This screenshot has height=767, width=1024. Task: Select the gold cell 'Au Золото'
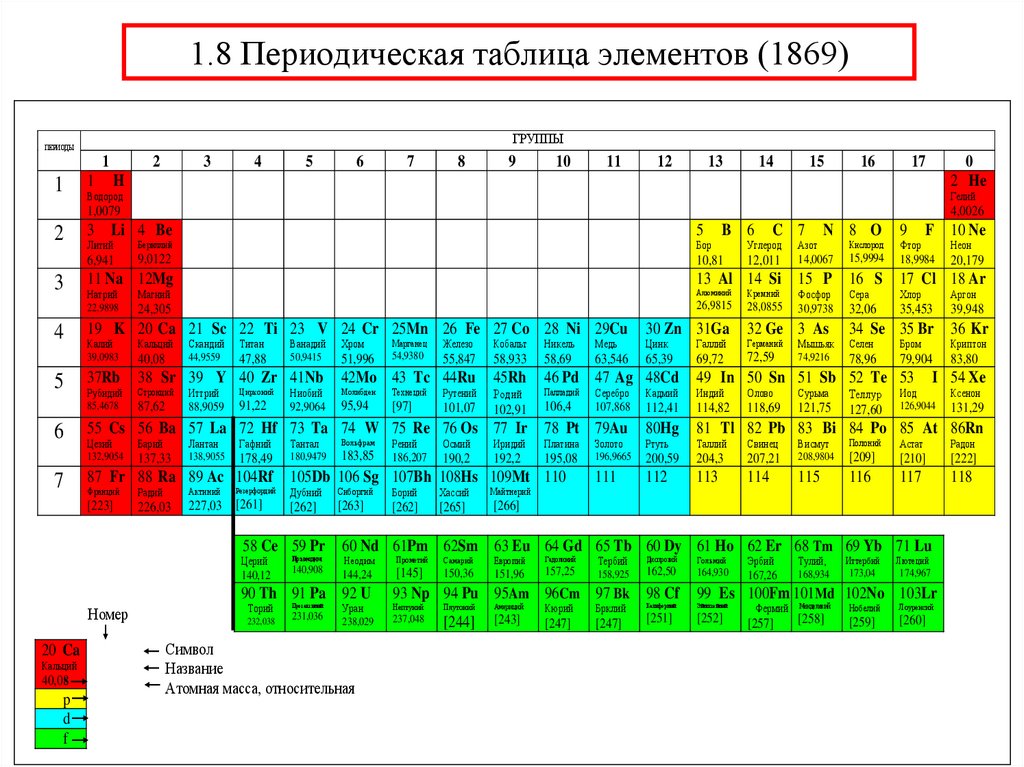[x=614, y=442]
